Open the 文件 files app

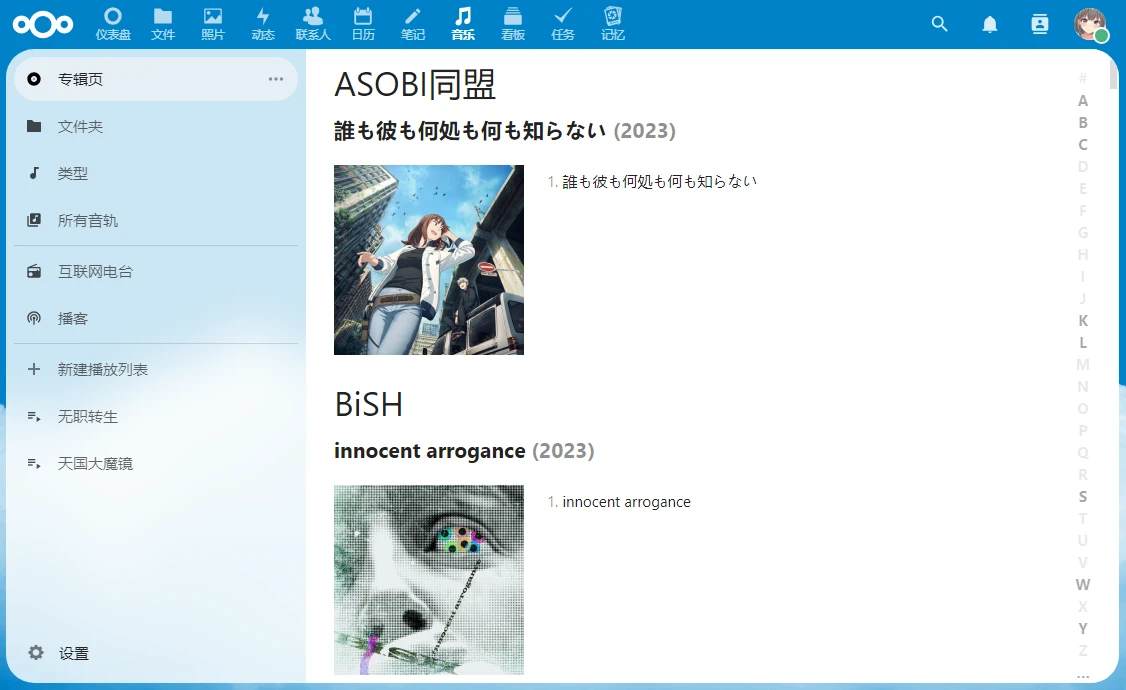click(x=163, y=24)
